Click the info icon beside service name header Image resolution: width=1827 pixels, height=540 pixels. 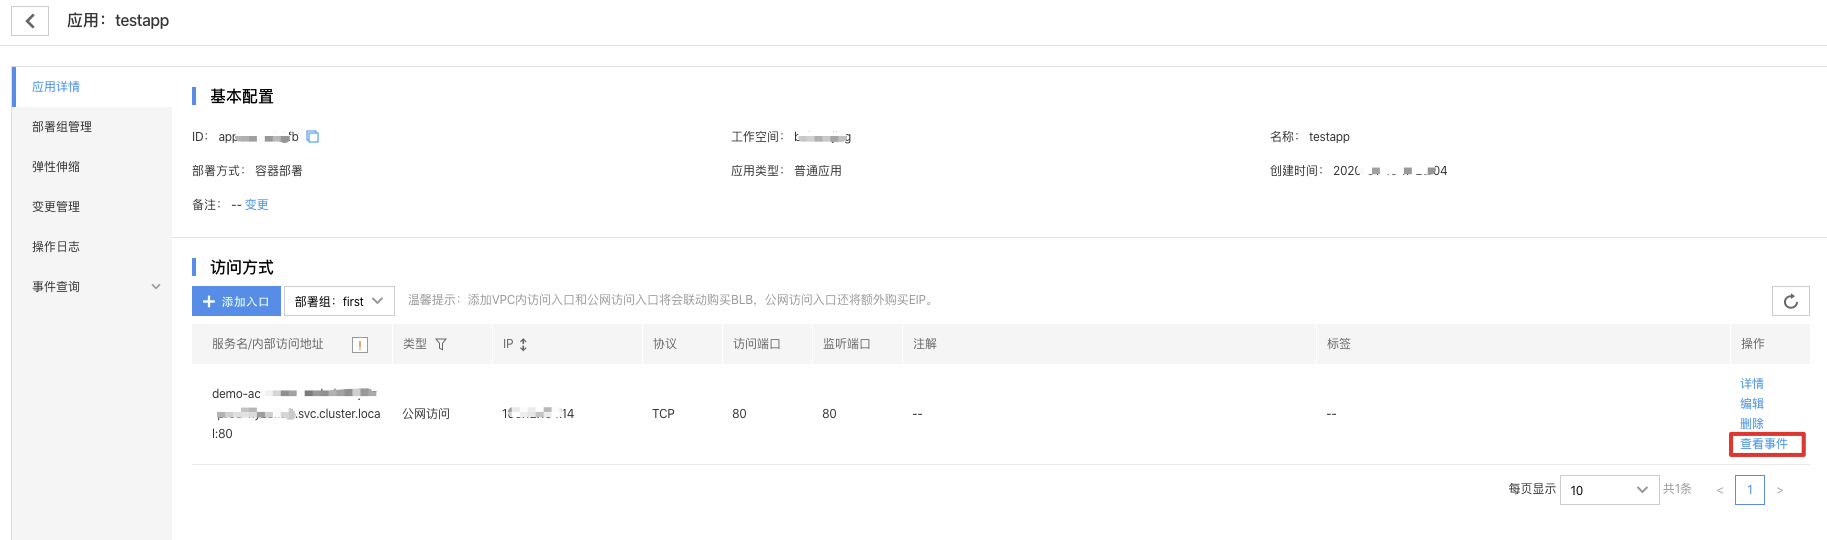point(360,345)
